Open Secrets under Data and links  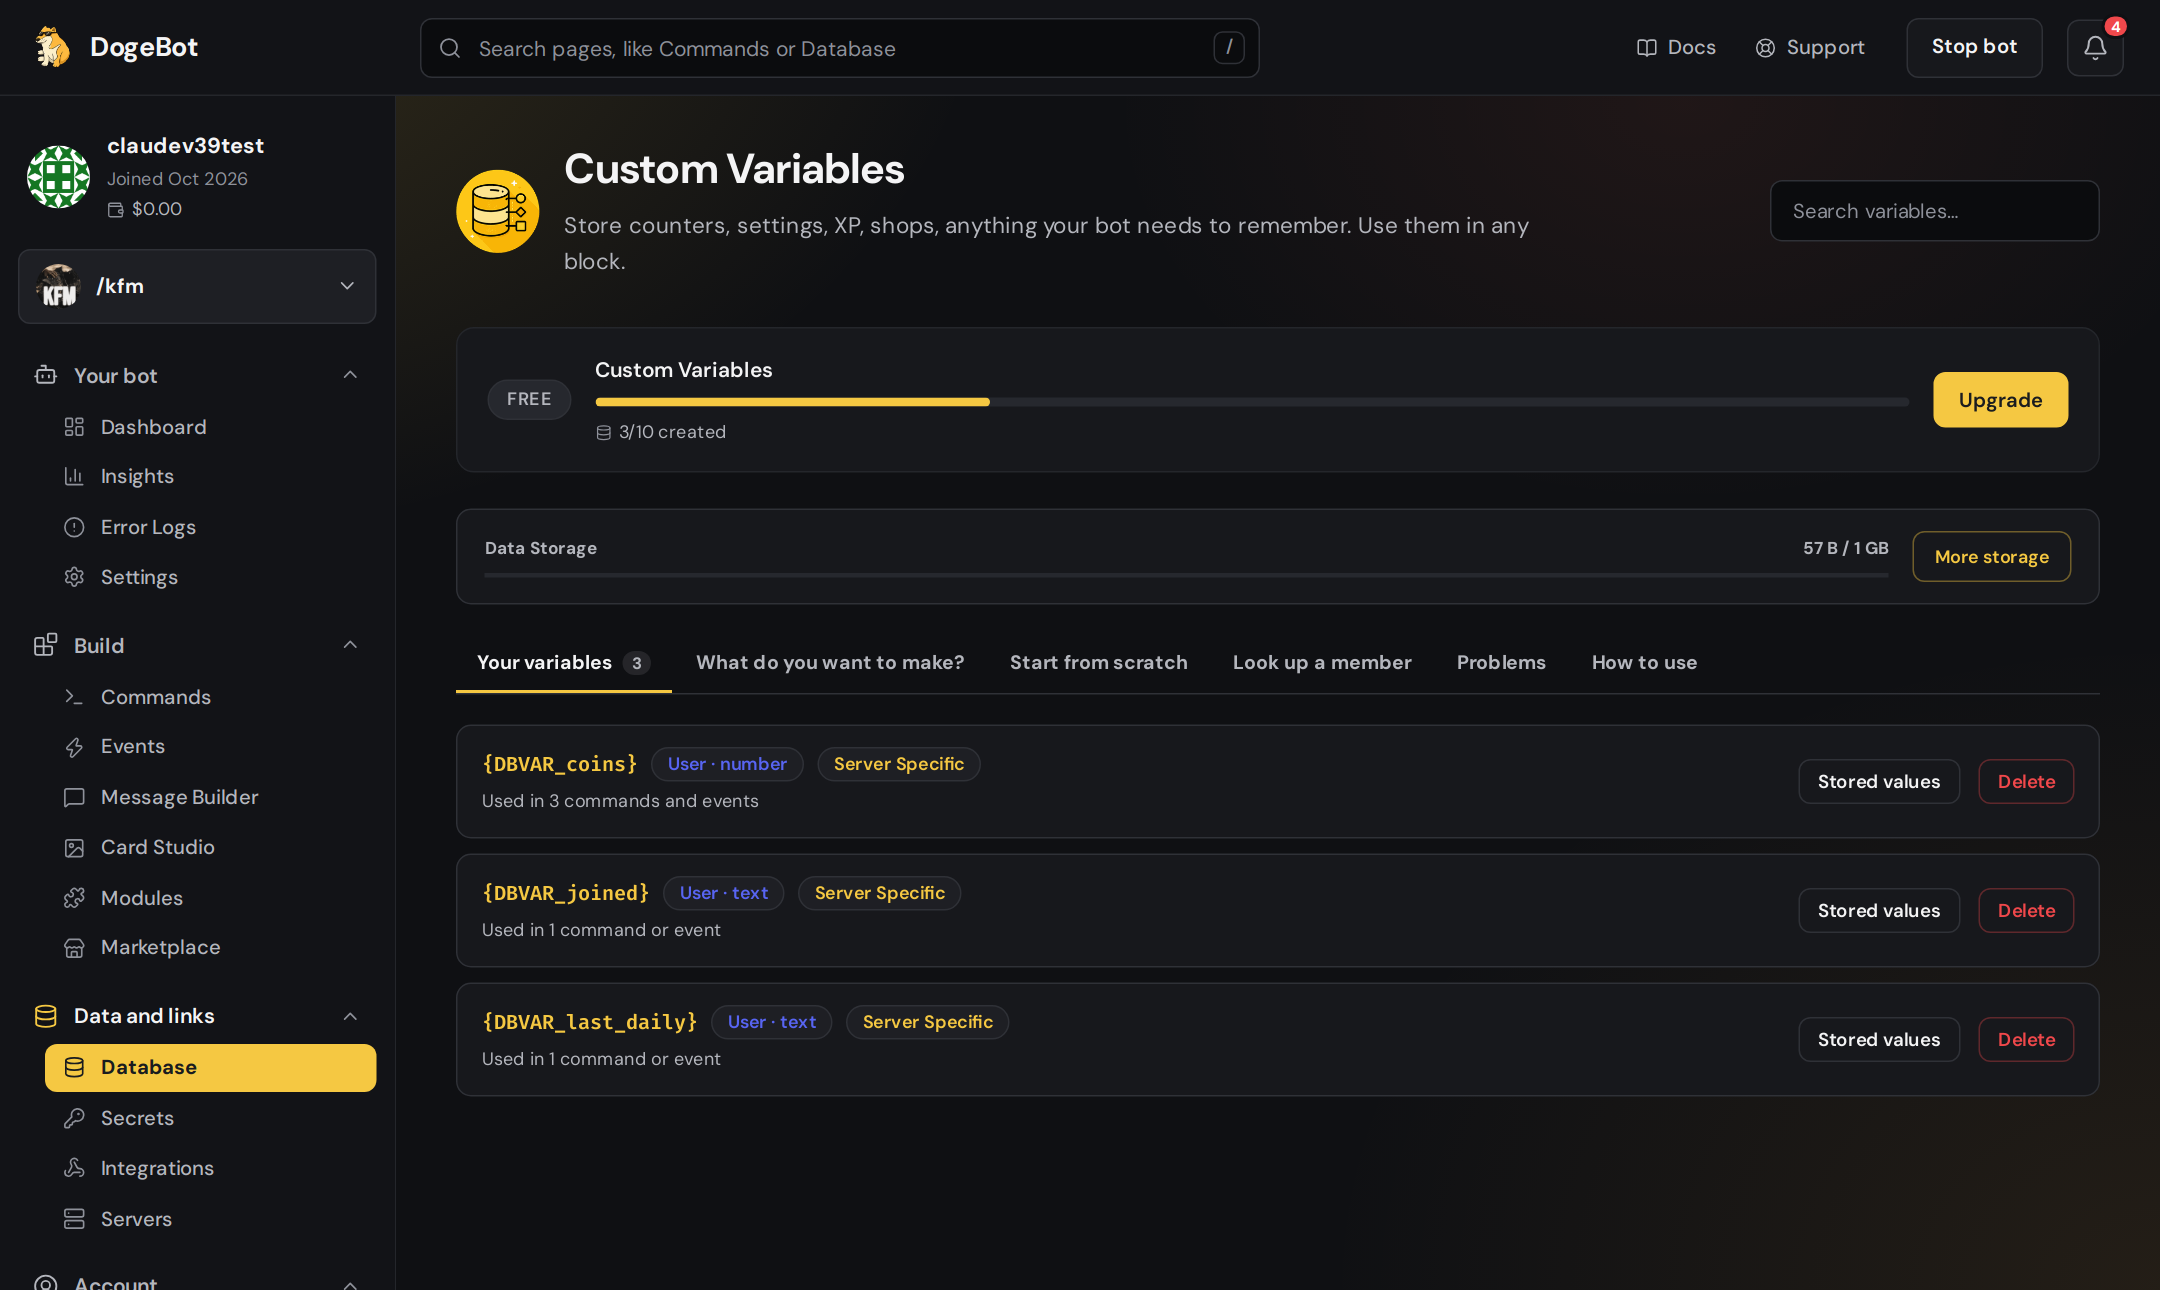pos(137,1118)
